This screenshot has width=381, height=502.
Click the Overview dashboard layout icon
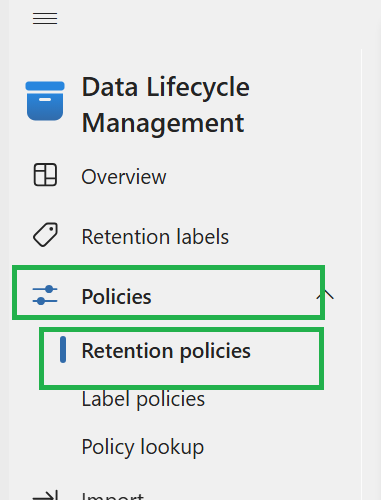45,175
